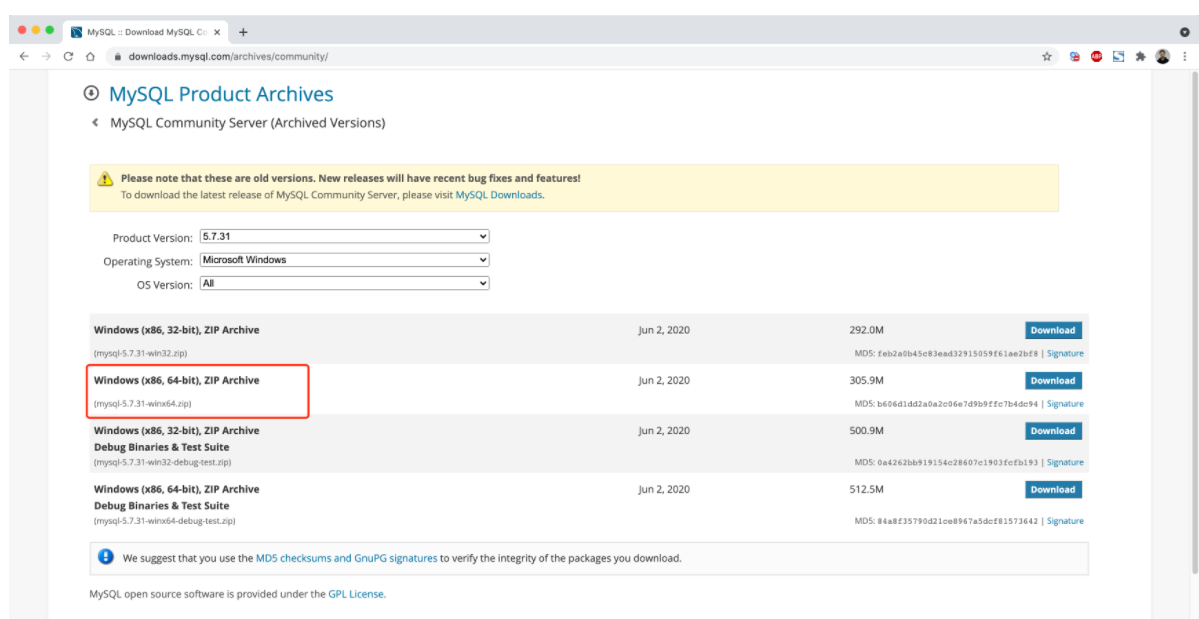Click the back chevron beside MySQL Community Server

point(95,123)
